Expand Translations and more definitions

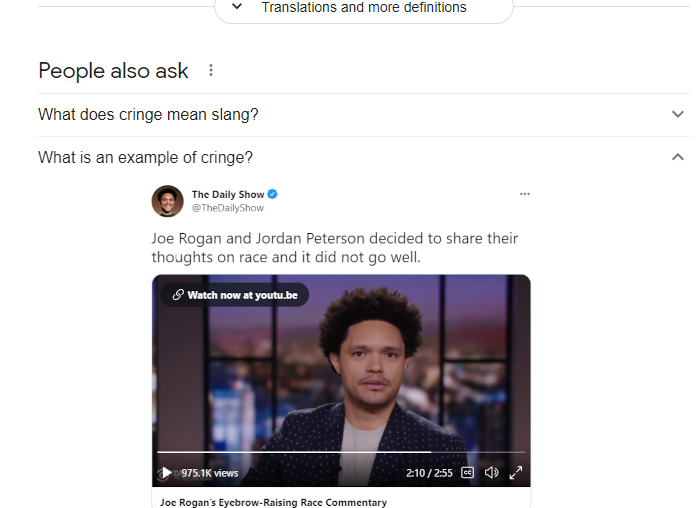point(364,8)
